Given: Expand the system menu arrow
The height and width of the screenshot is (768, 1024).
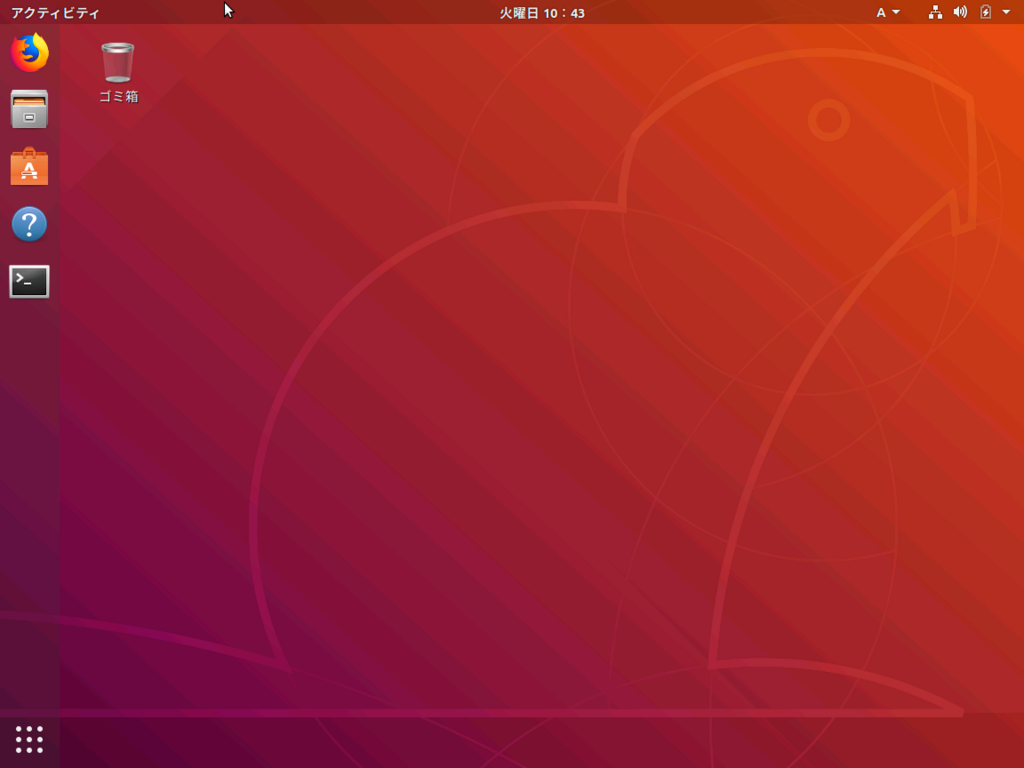Looking at the screenshot, I should pos(1006,12).
